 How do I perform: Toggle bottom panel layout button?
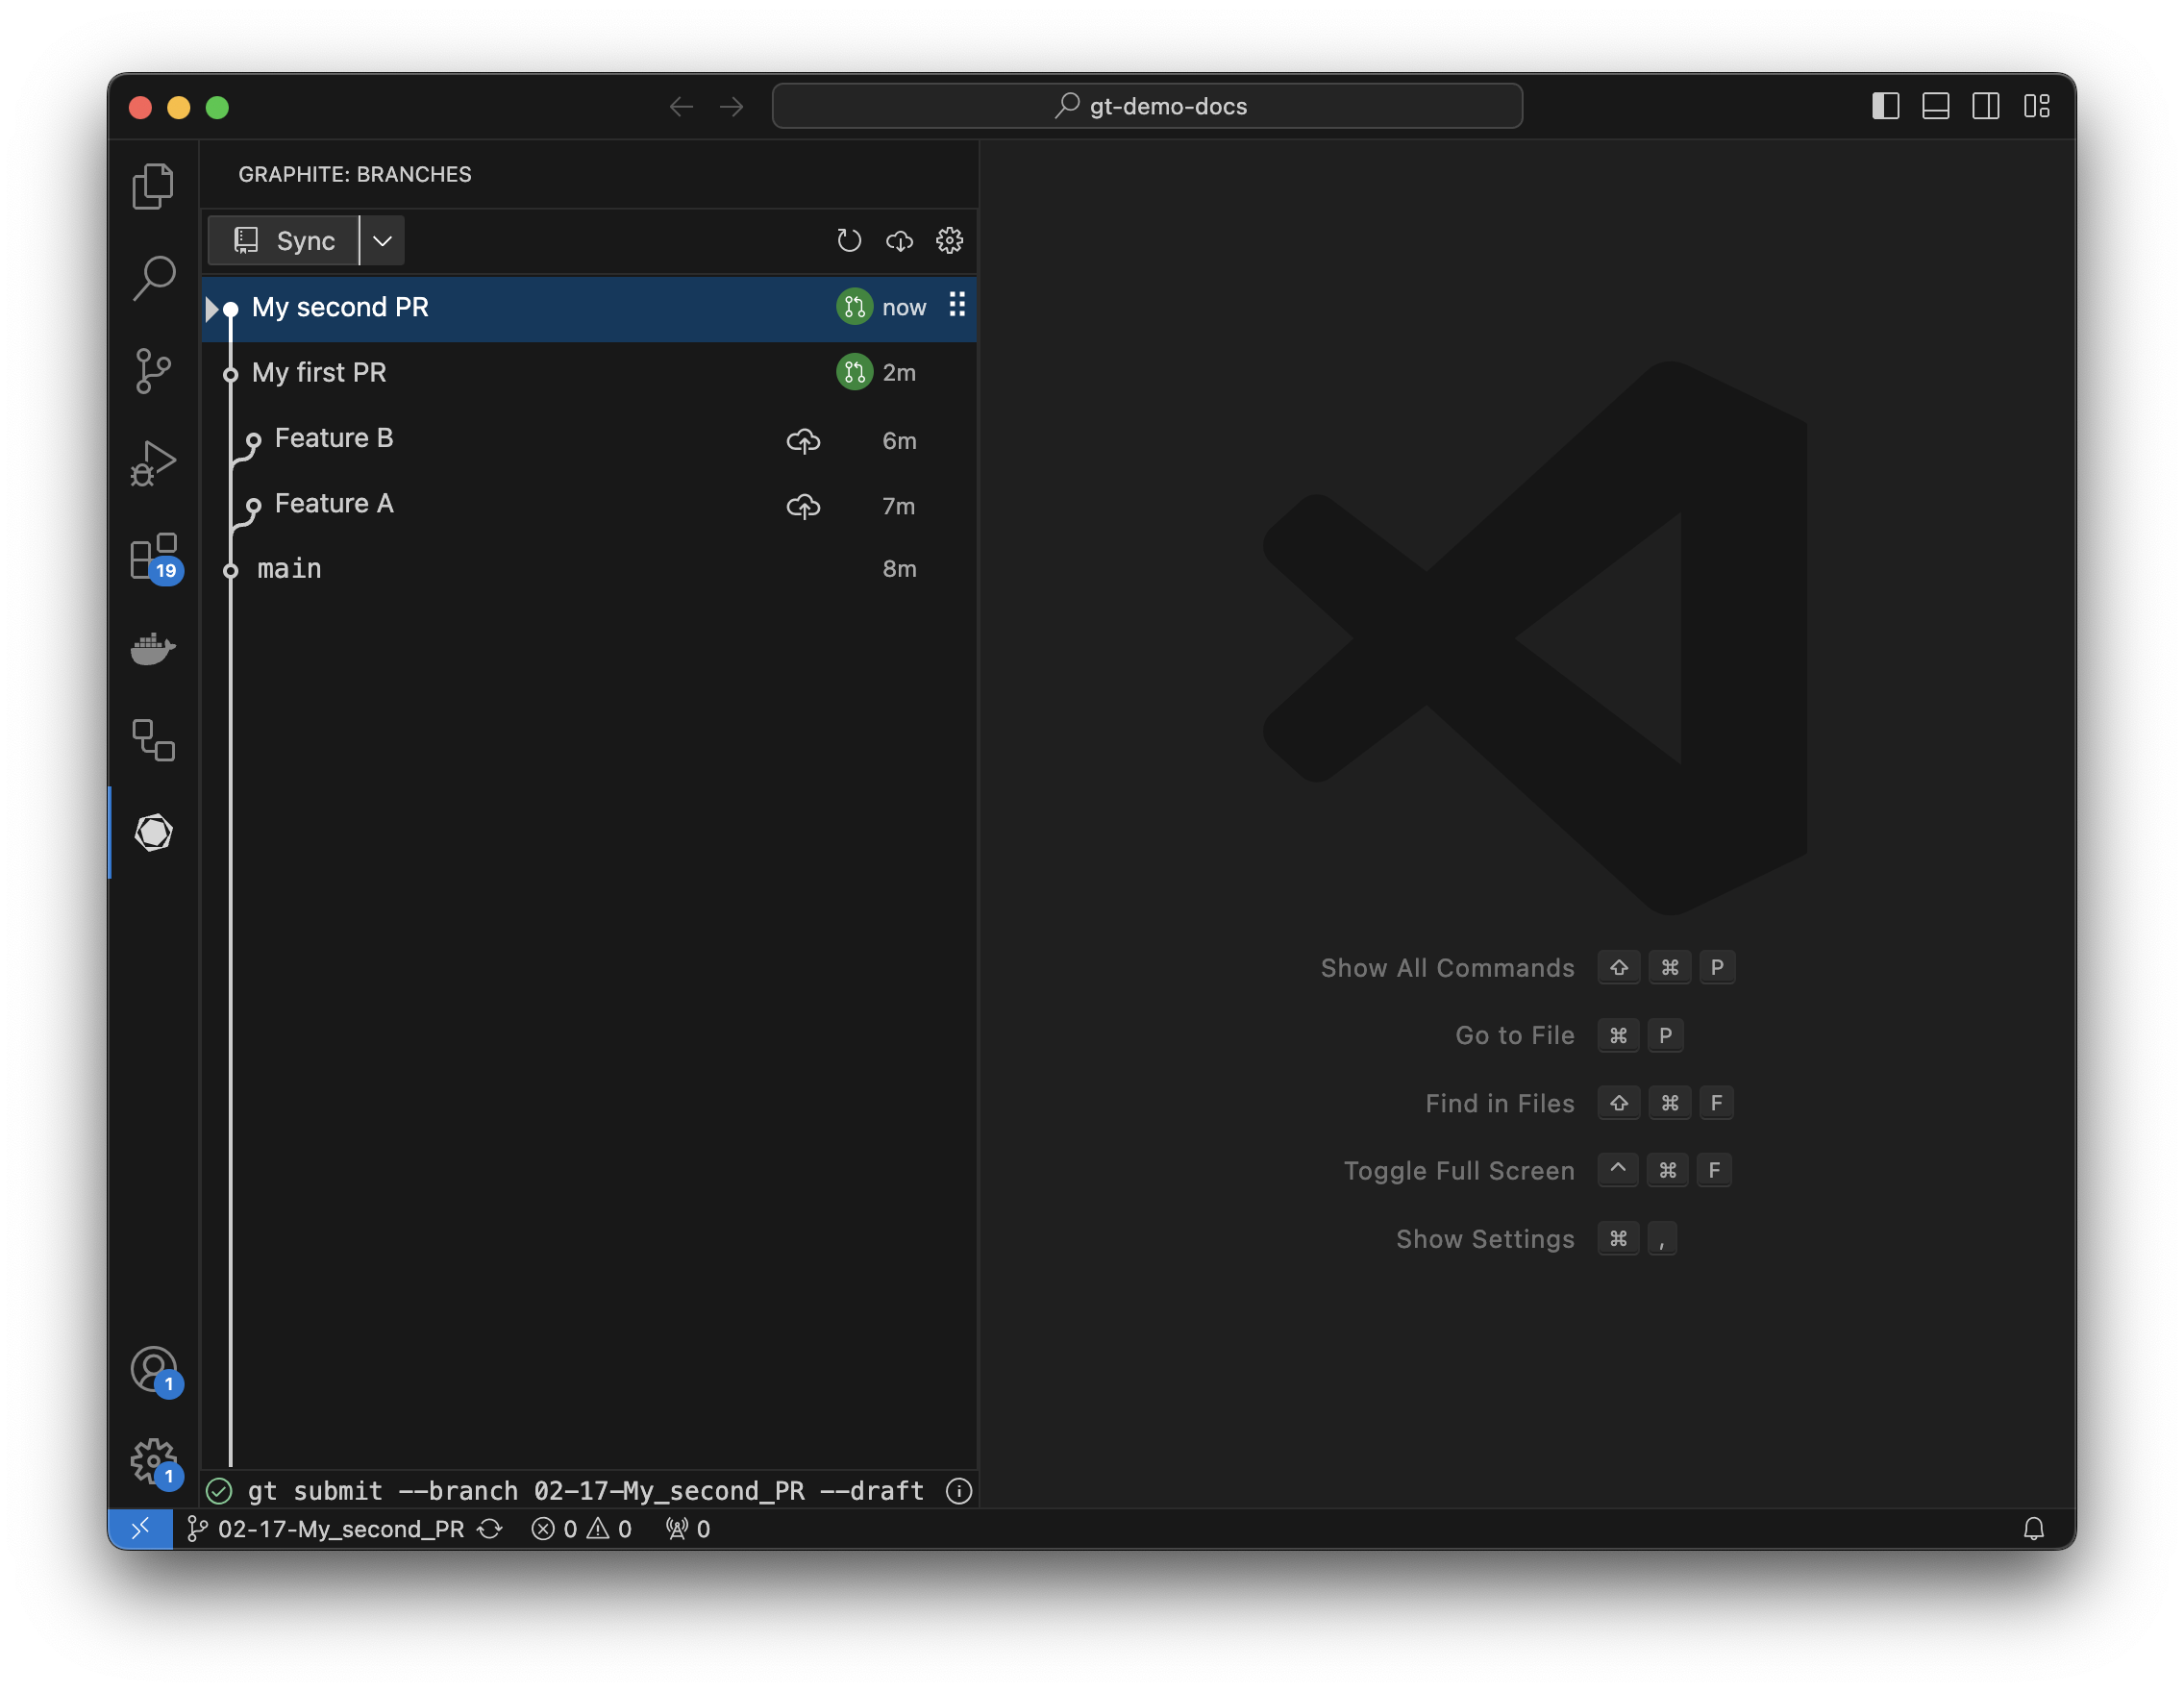coord(1935,106)
